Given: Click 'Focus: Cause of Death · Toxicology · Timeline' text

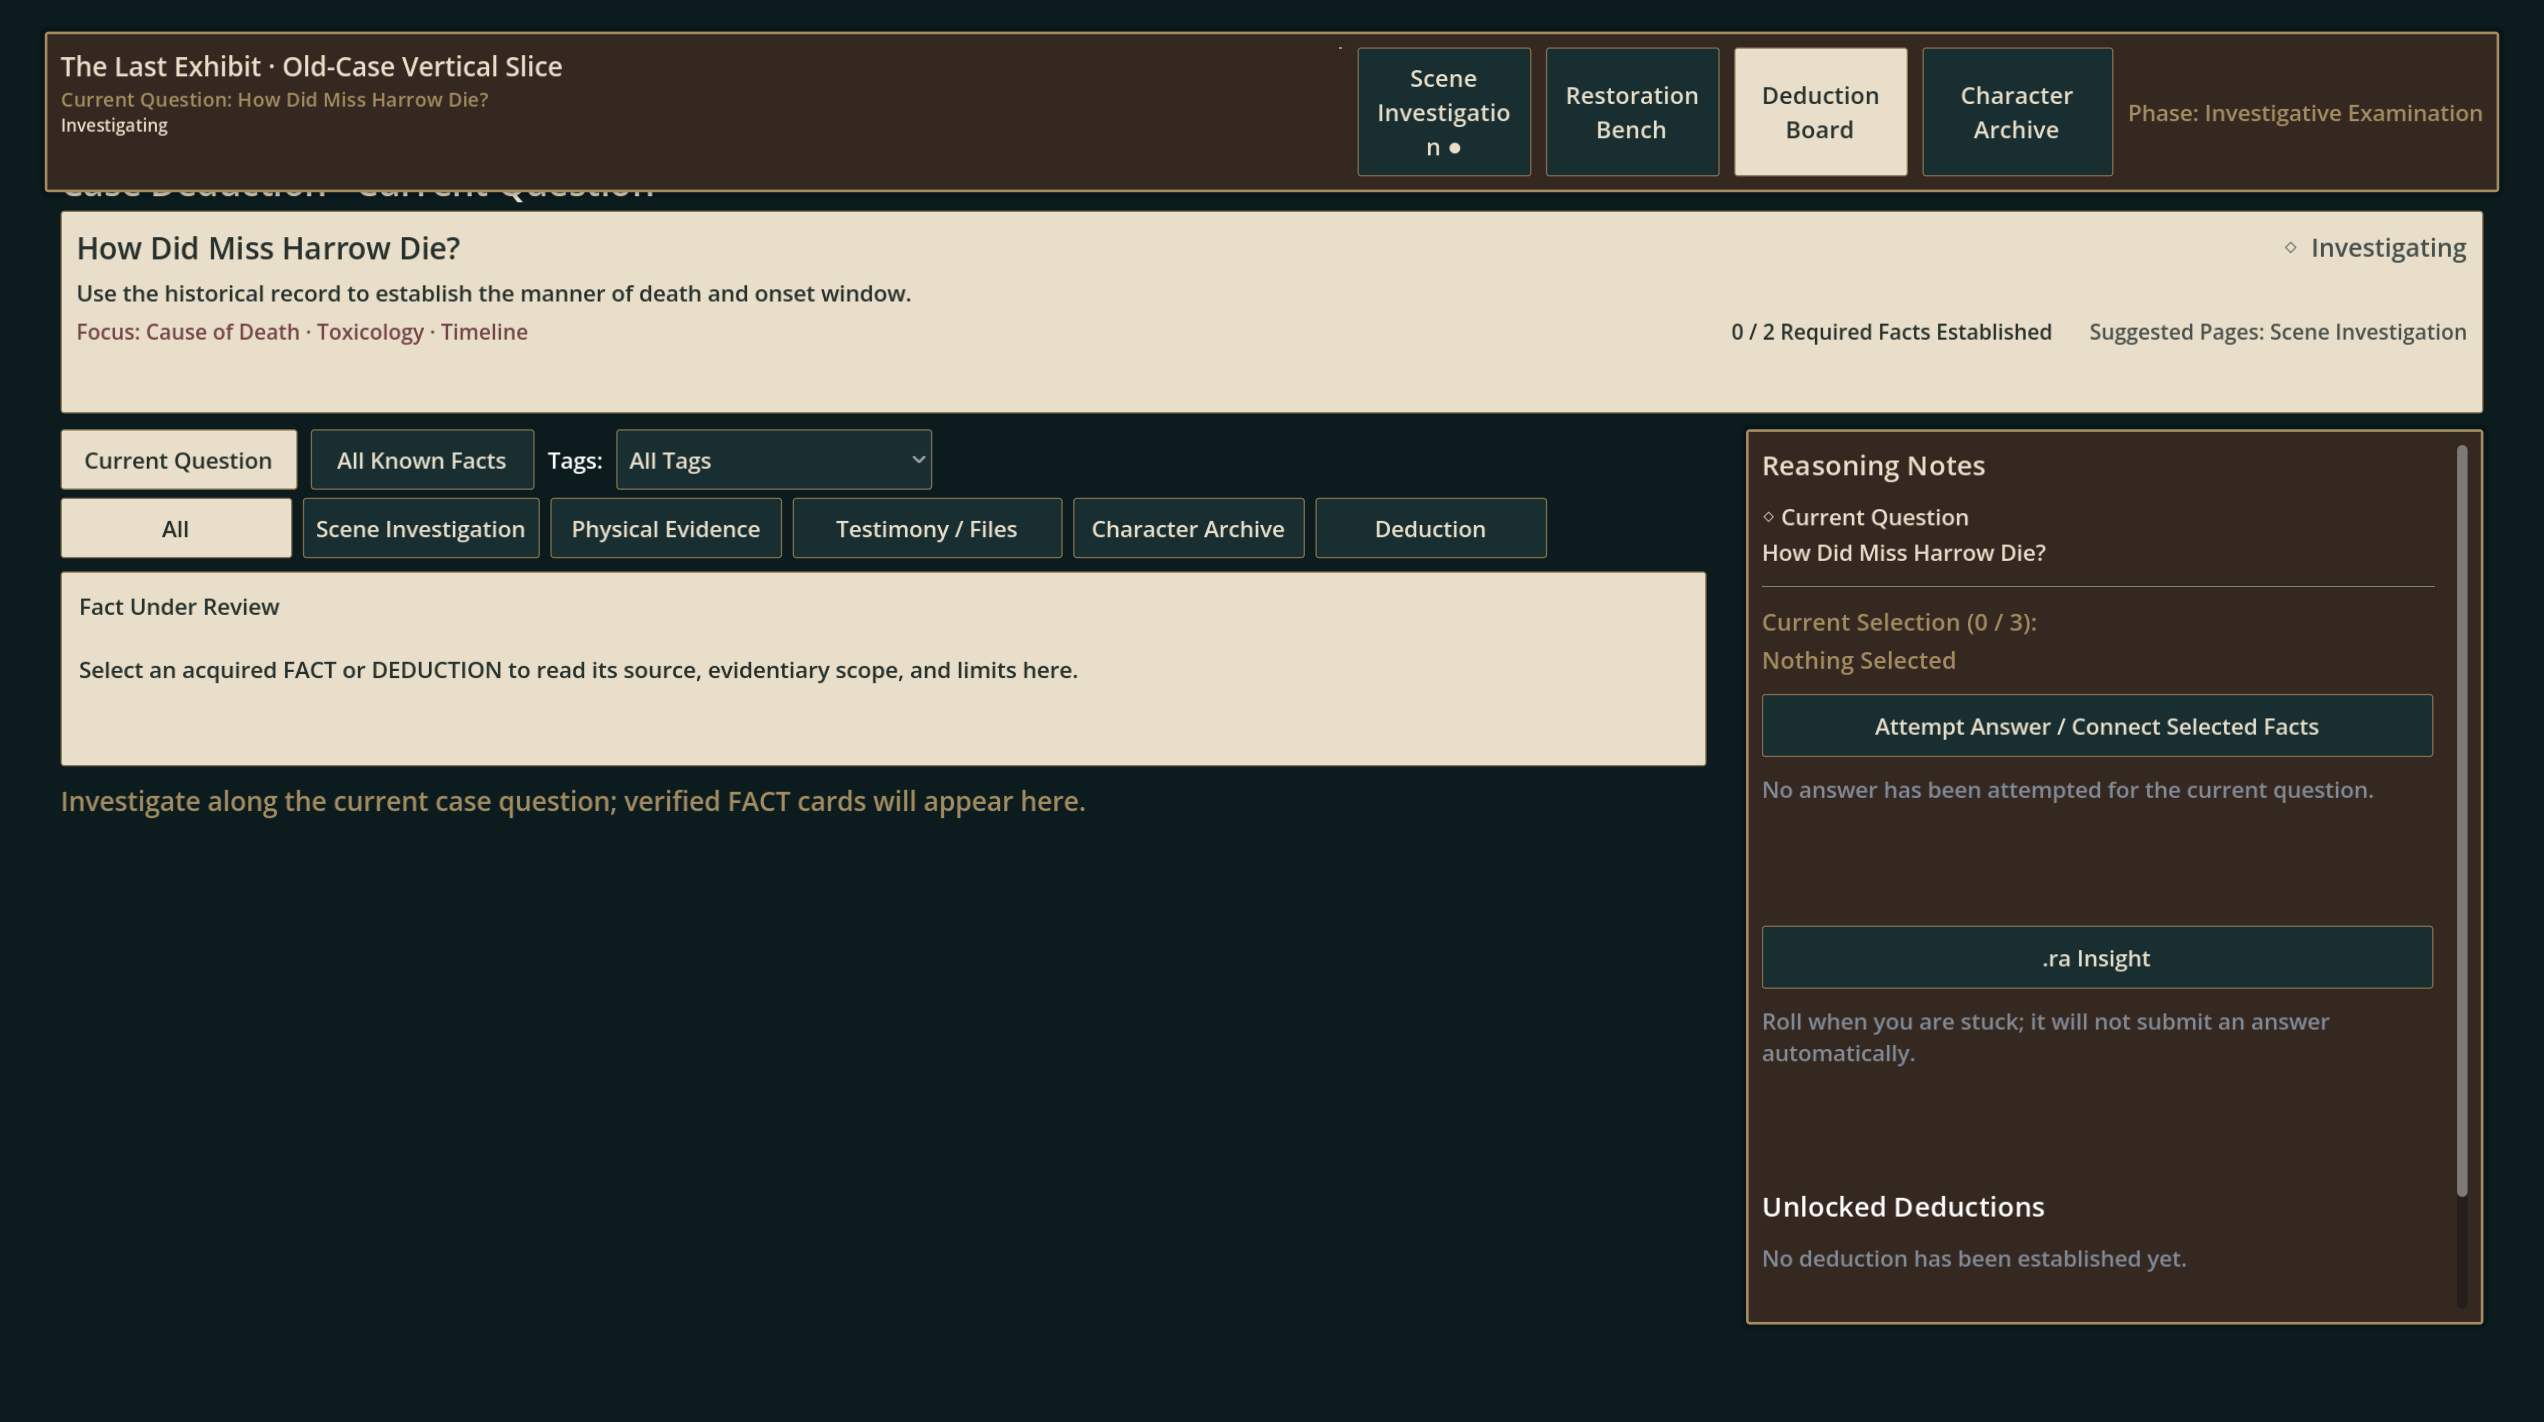Looking at the screenshot, I should pyautogui.click(x=302, y=332).
